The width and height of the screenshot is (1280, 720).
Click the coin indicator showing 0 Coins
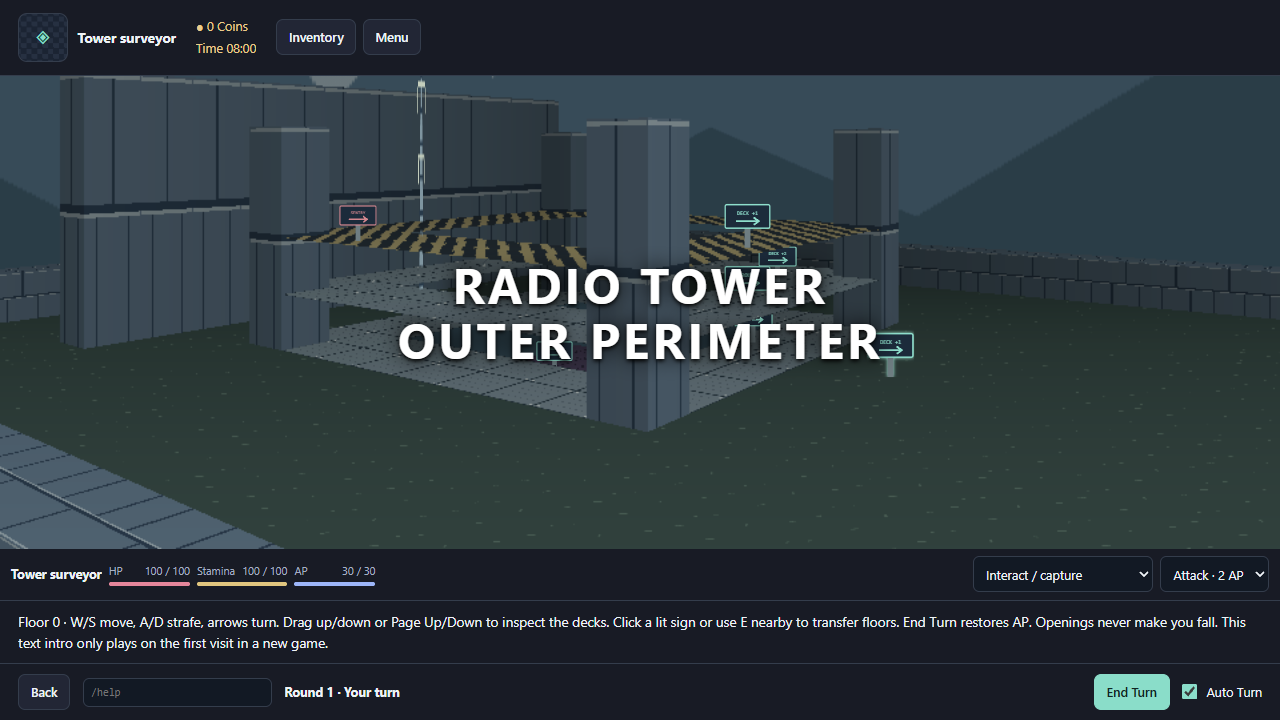[x=222, y=27]
